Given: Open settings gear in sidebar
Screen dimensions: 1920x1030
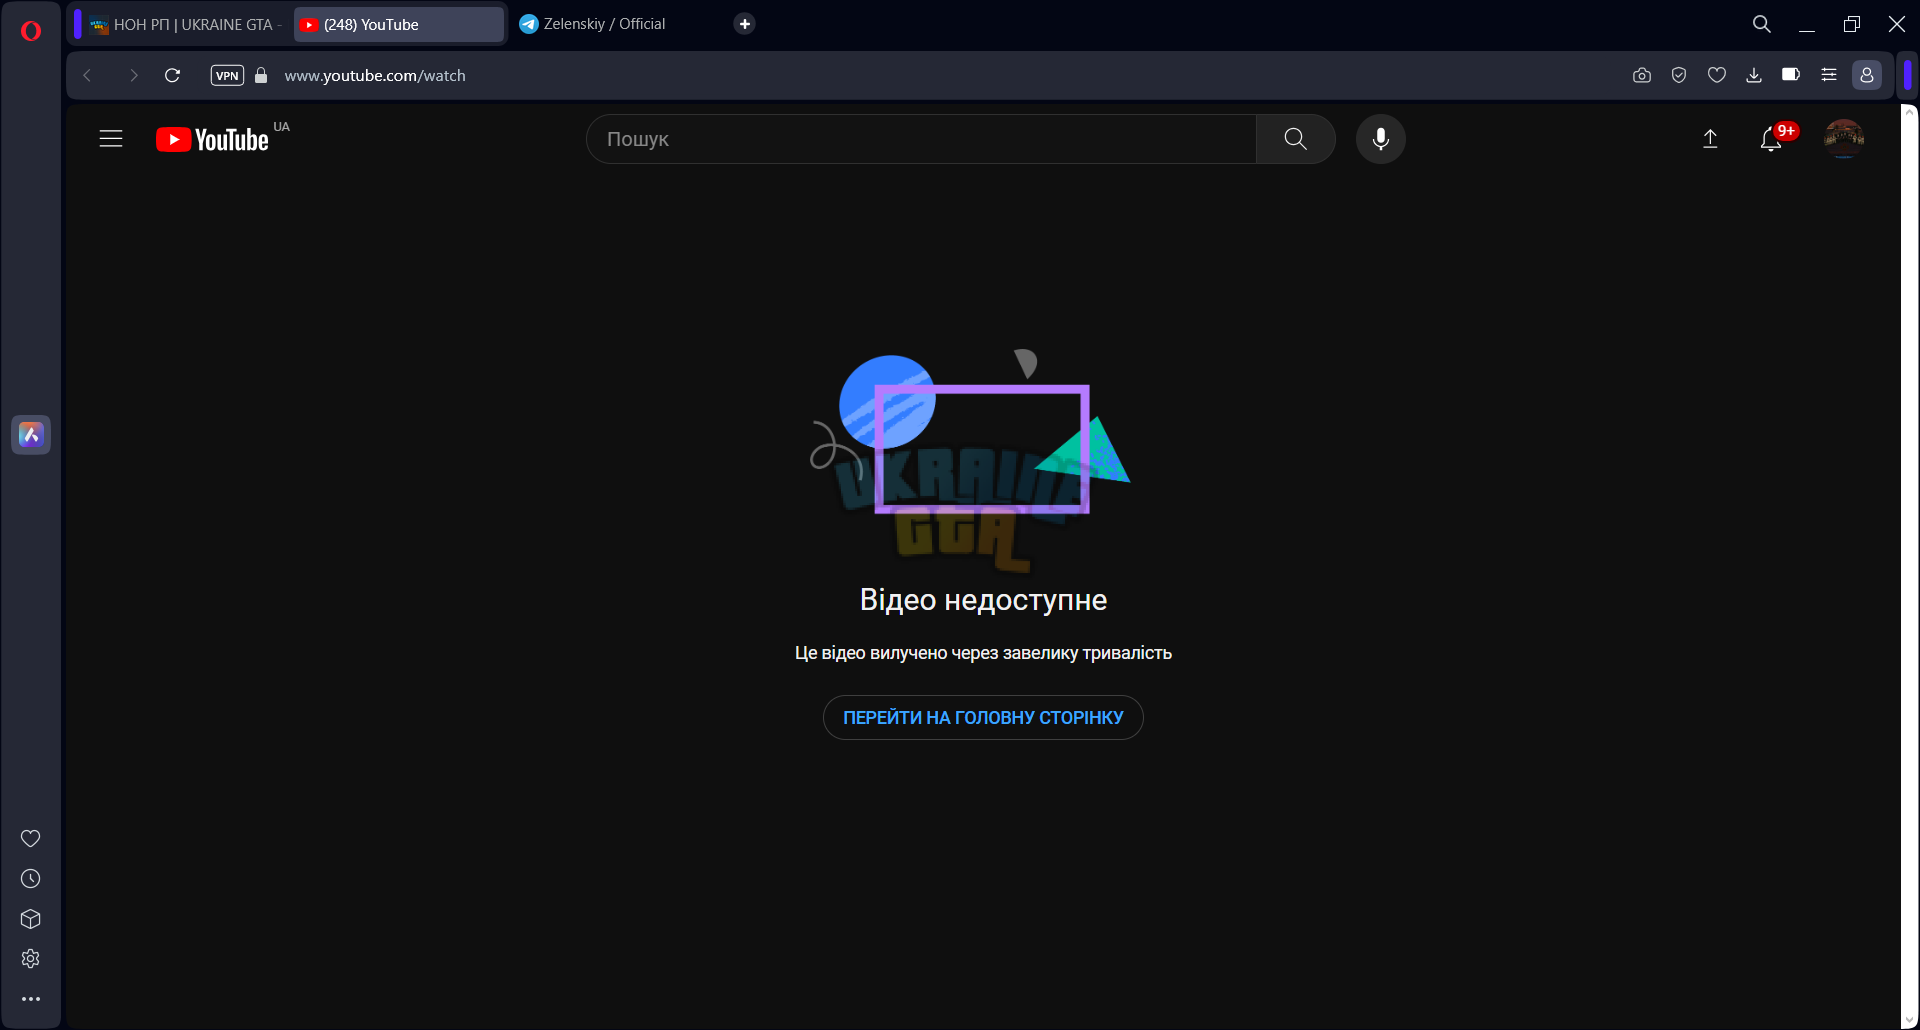Looking at the screenshot, I should [31, 959].
